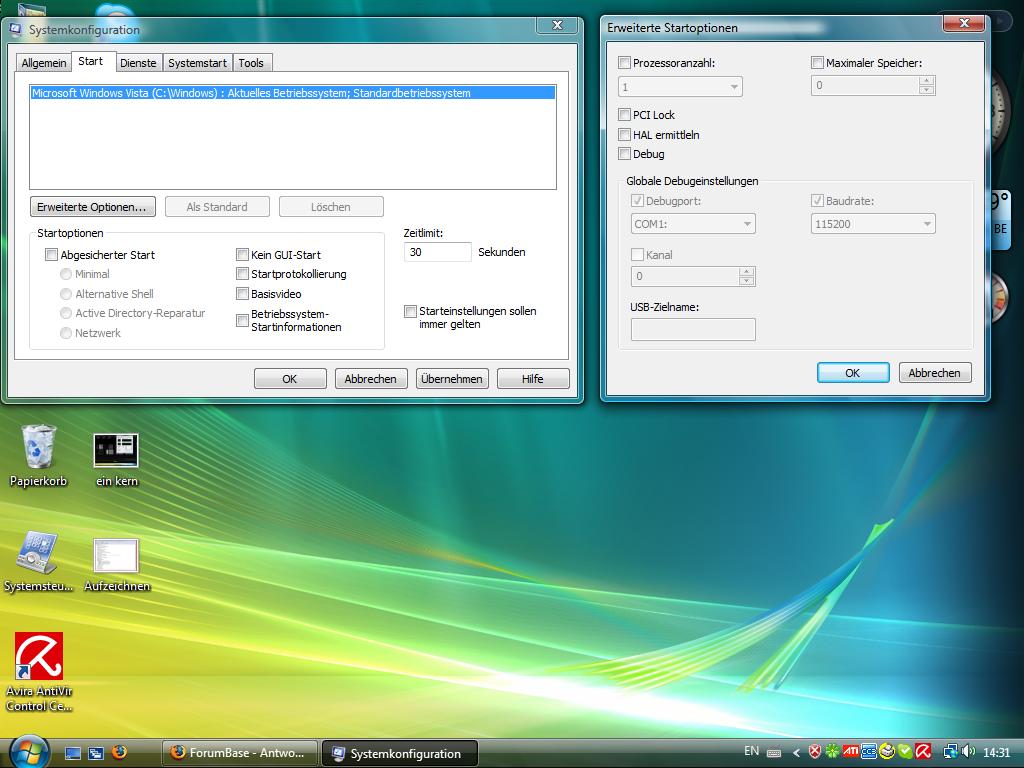Click Systemkonfiguration taskbar button
The height and width of the screenshot is (768, 1024).
(400, 753)
